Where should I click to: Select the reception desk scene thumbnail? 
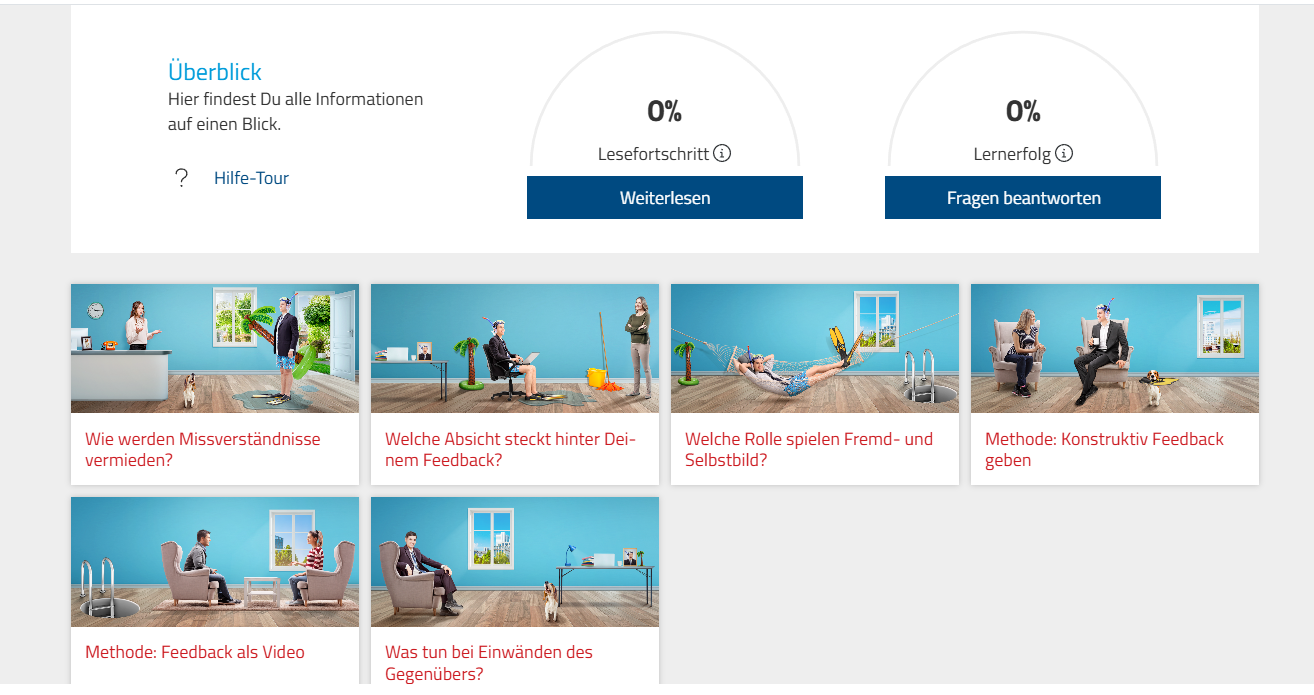(215, 349)
